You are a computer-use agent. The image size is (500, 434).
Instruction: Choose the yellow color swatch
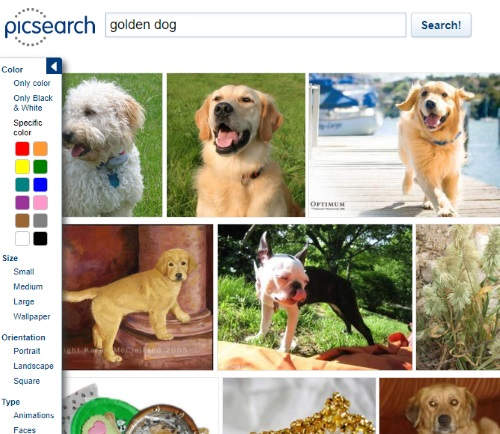pyautogui.click(x=22, y=167)
